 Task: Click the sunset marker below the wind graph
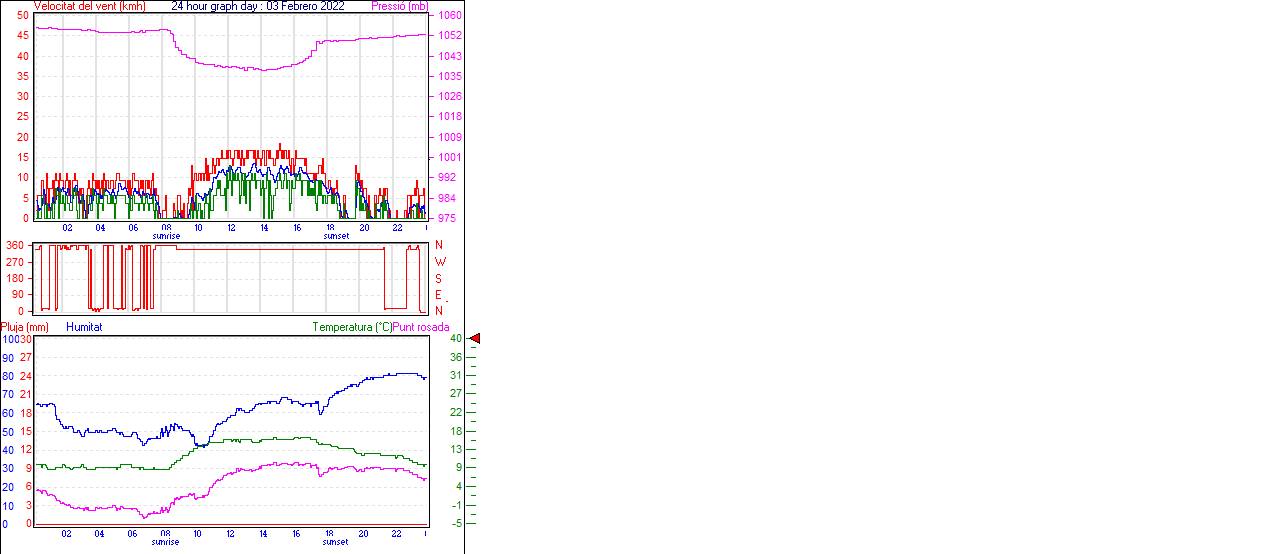pos(336,236)
